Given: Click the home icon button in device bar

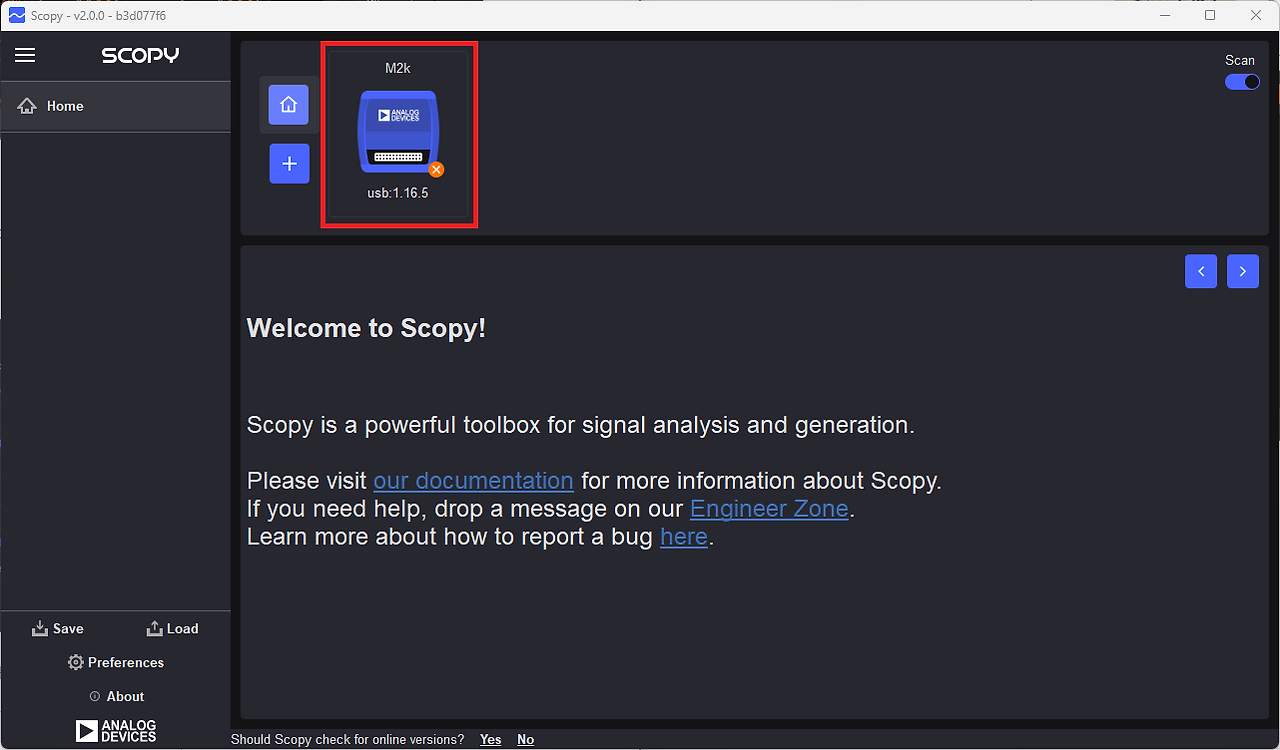Looking at the screenshot, I should point(289,104).
